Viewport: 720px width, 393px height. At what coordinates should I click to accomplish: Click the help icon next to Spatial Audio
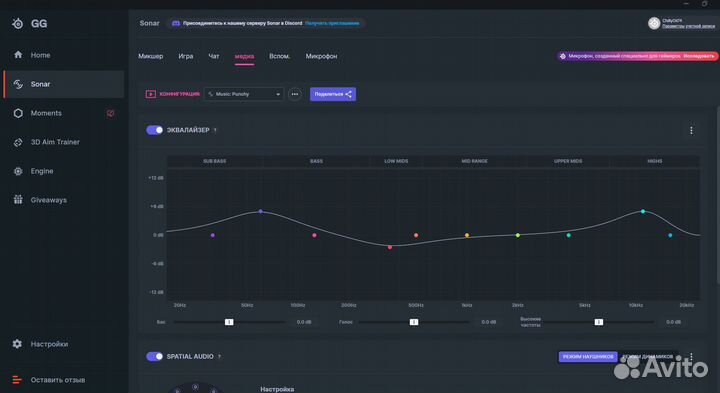tap(219, 357)
